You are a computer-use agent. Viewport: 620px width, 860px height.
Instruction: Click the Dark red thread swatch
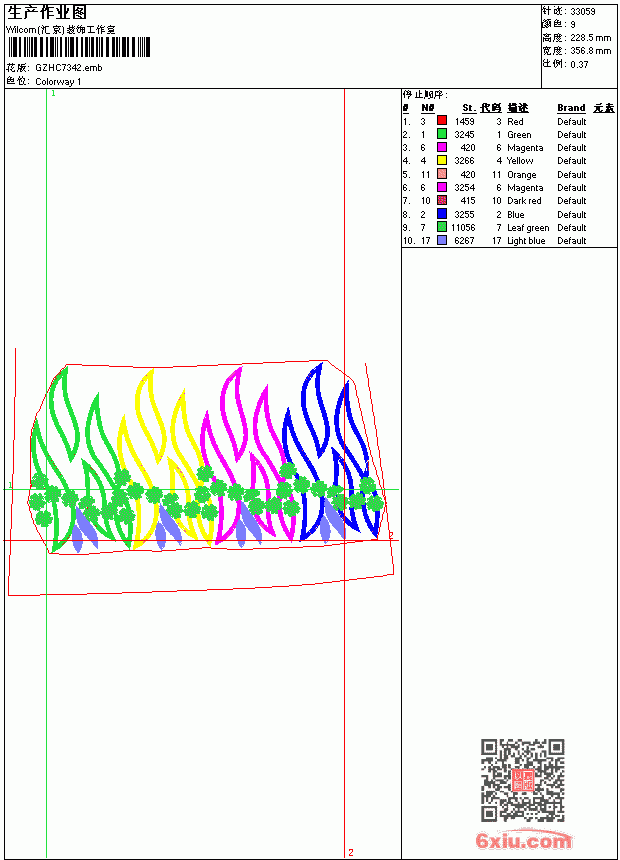(442, 201)
